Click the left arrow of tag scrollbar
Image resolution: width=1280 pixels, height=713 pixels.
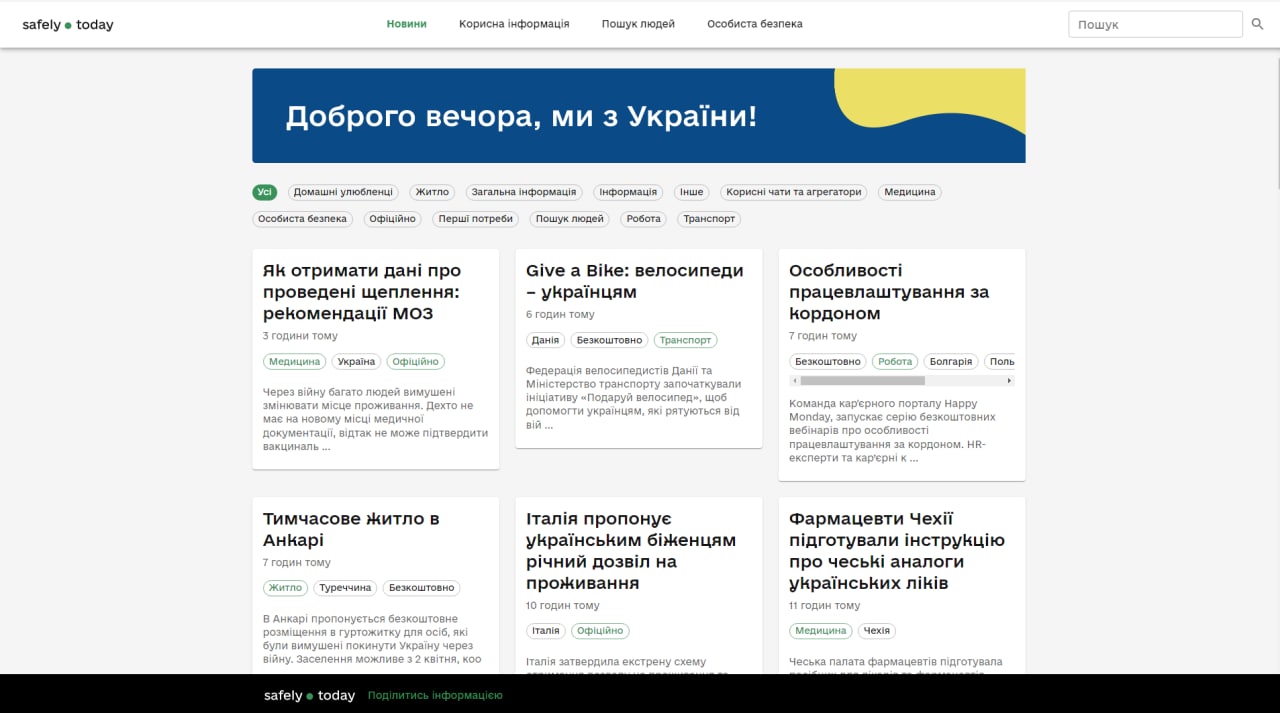click(795, 381)
